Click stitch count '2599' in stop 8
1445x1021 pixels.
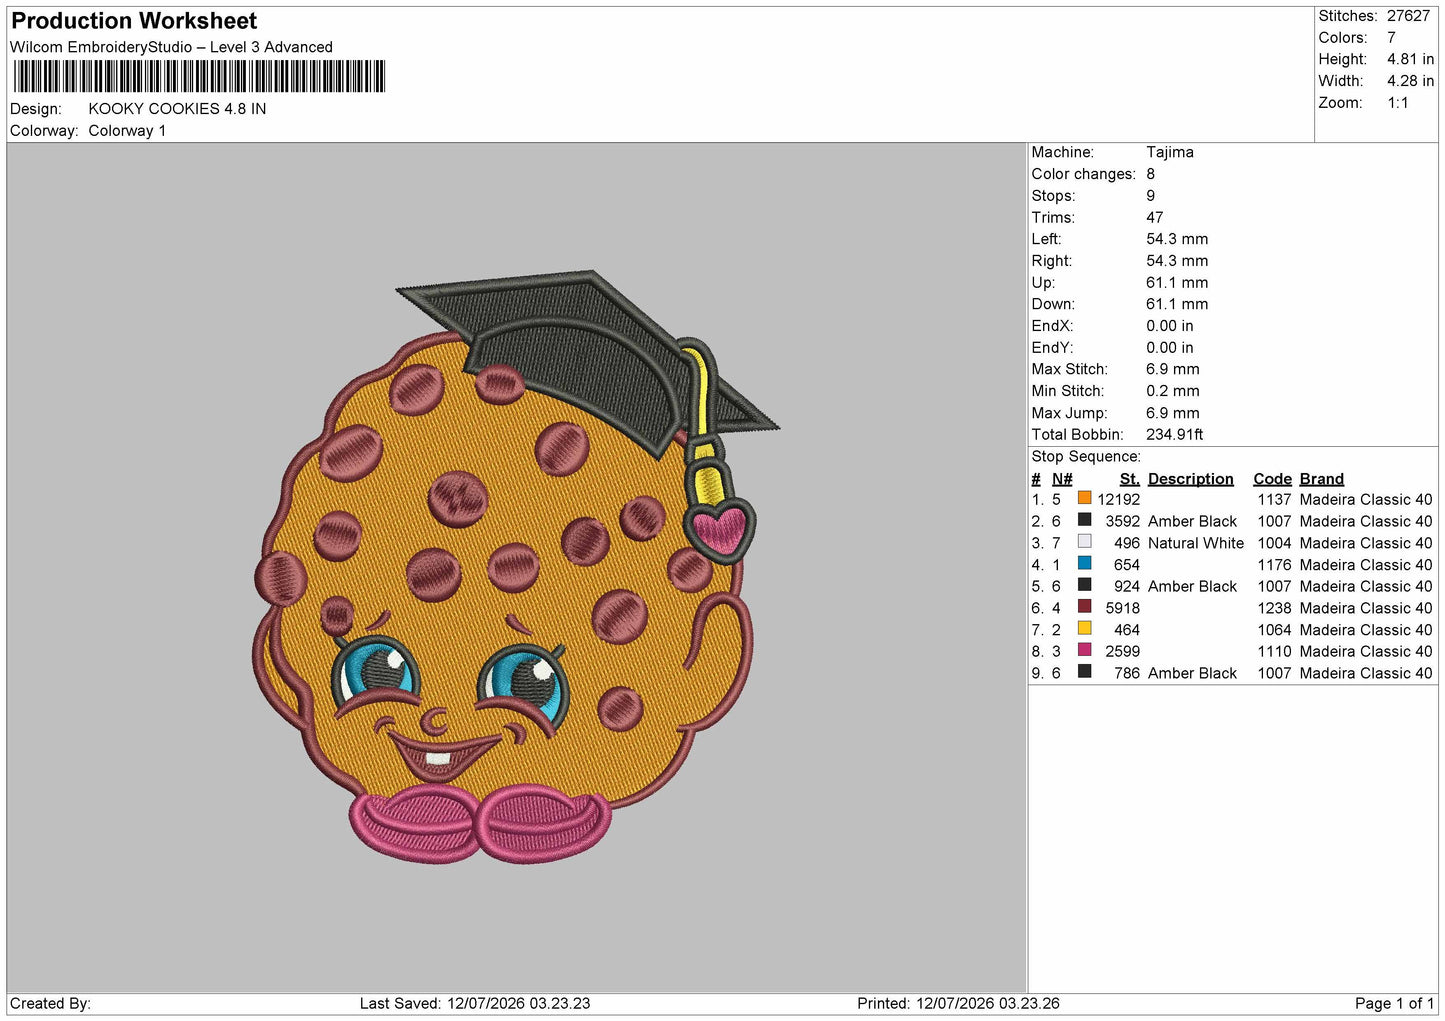click(x=1123, y=651)
